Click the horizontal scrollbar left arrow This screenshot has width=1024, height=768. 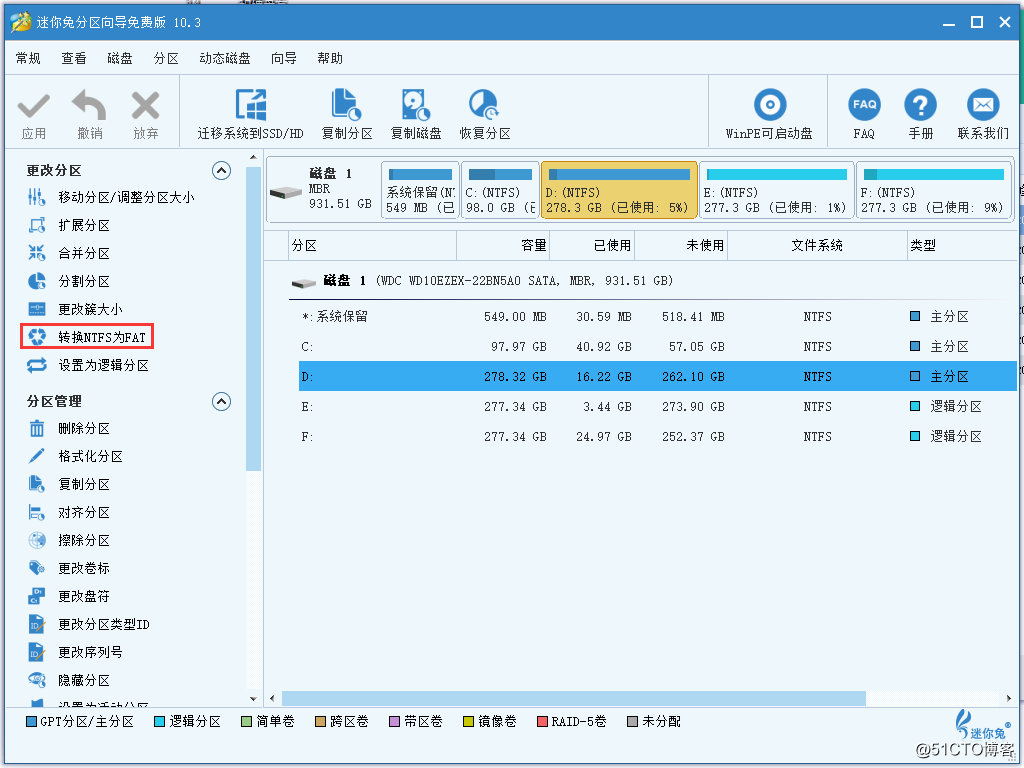tap(272, 699)
